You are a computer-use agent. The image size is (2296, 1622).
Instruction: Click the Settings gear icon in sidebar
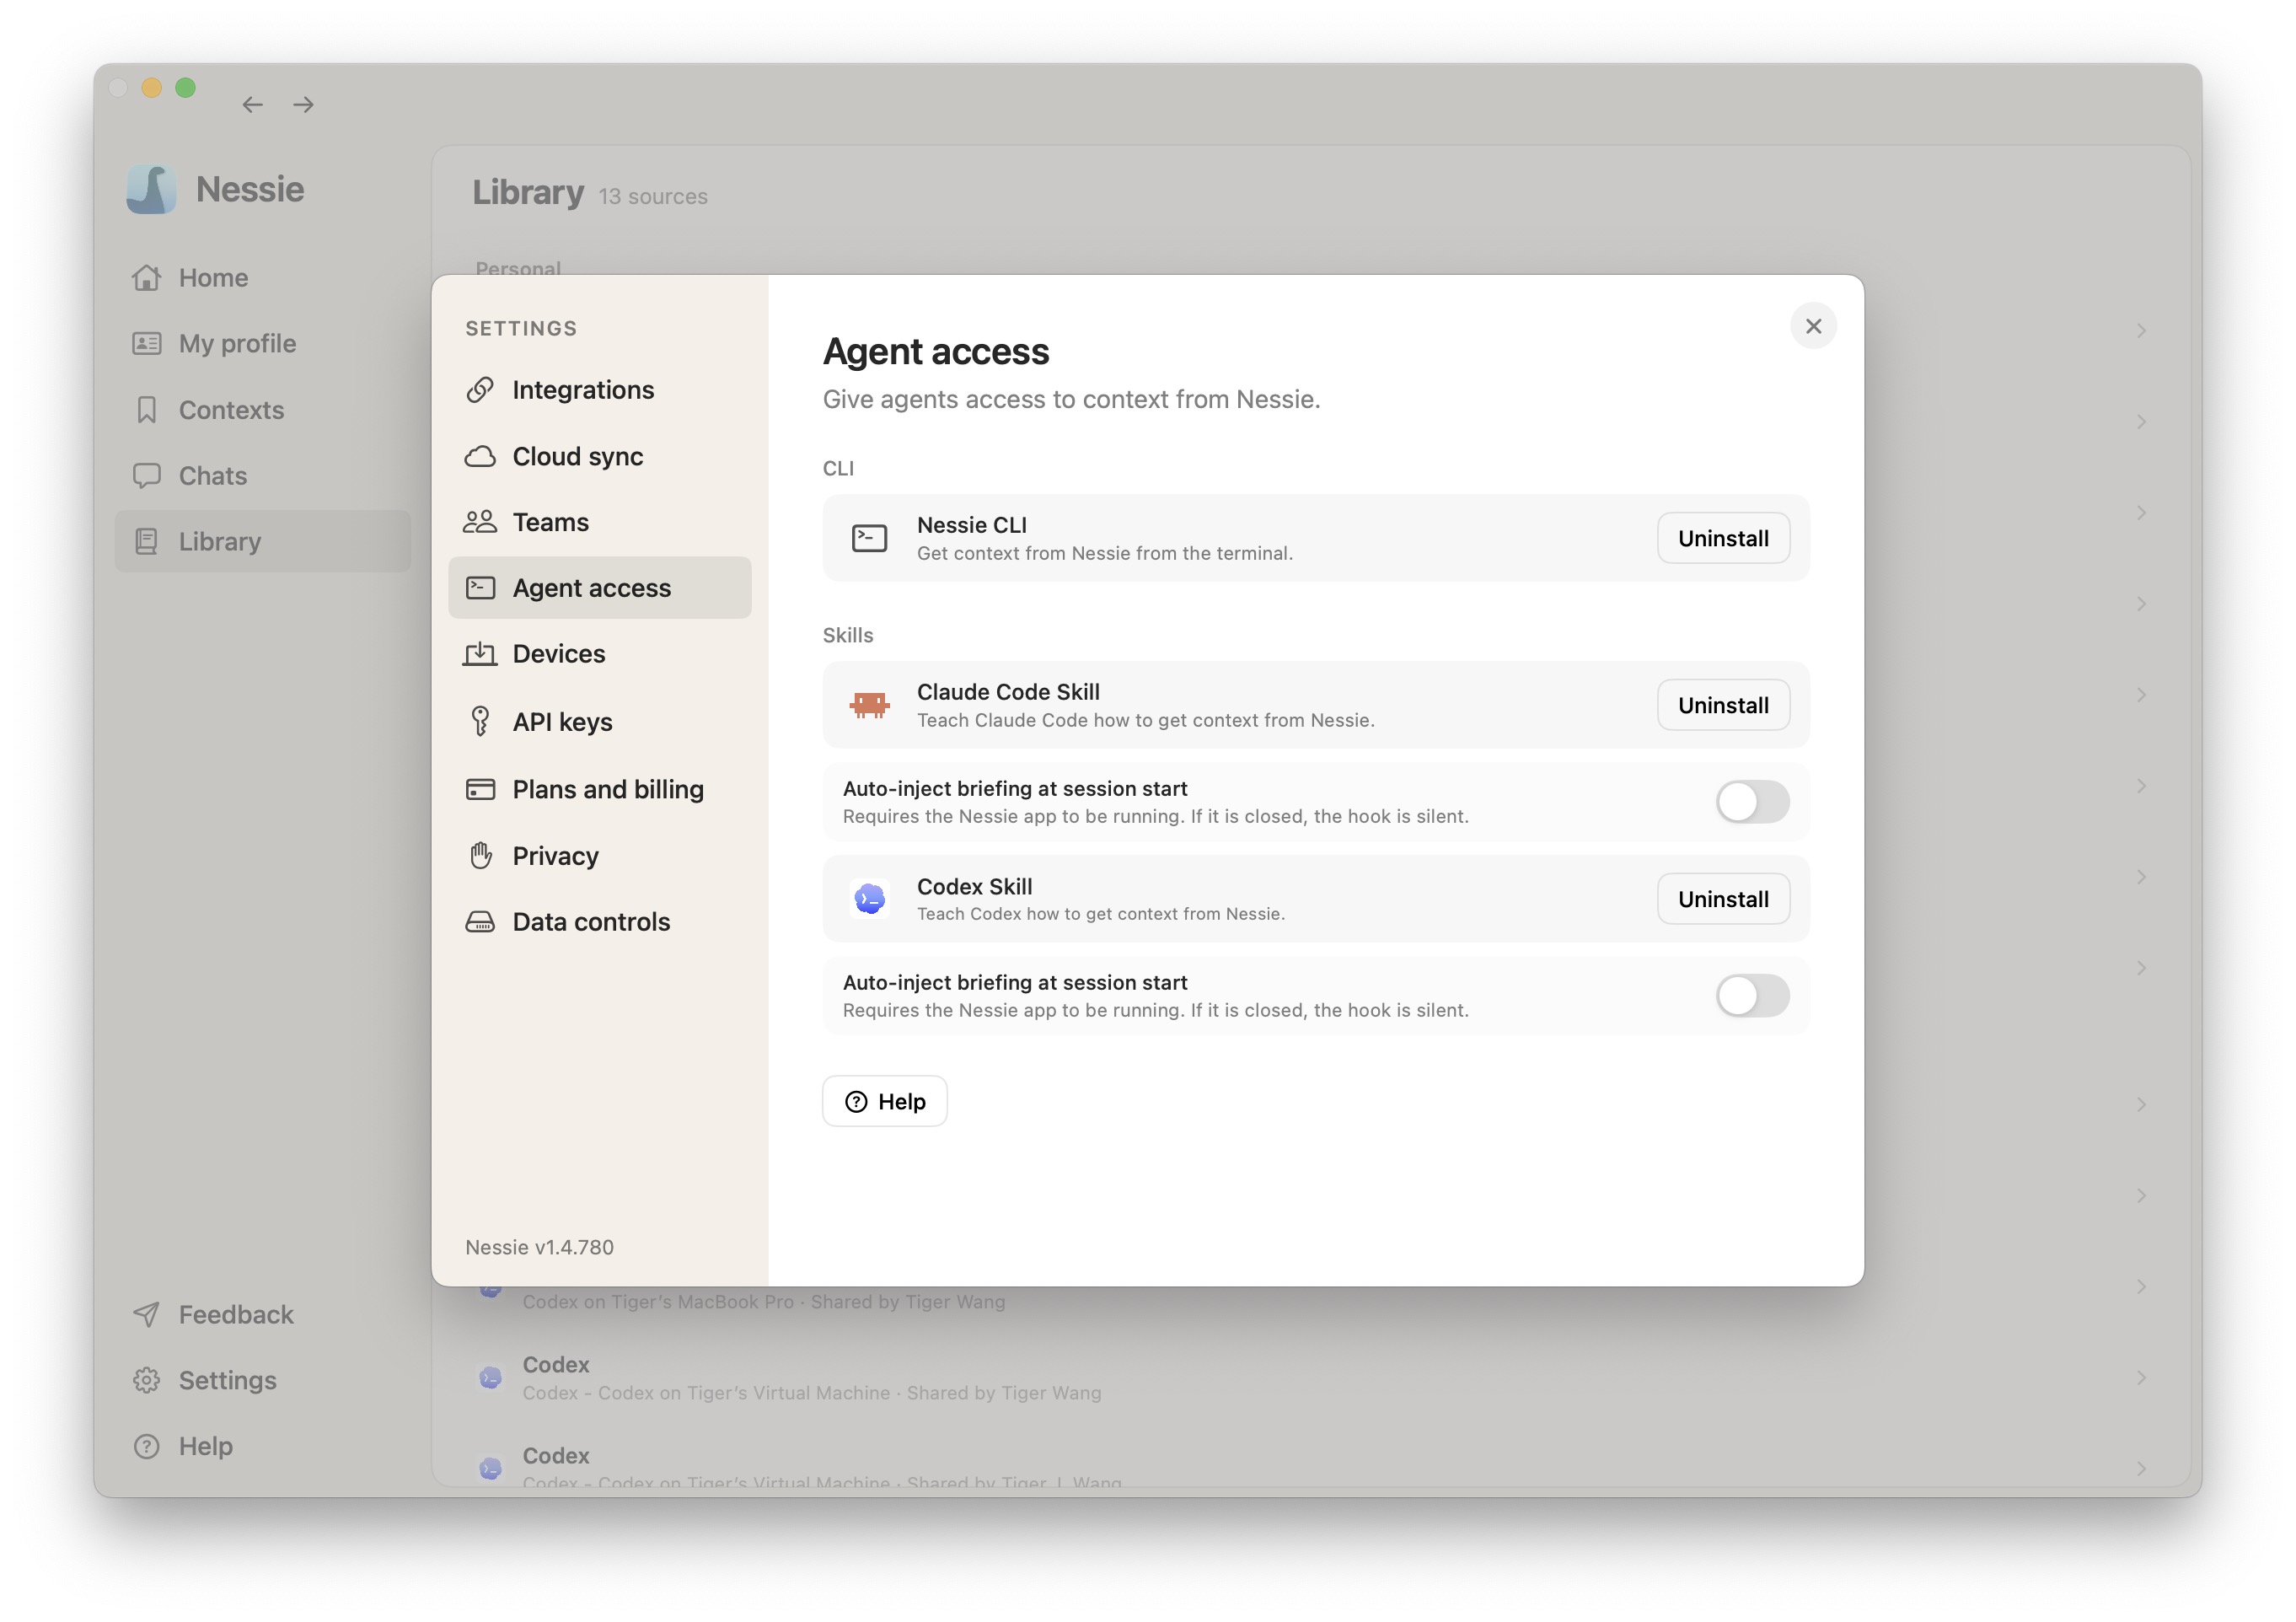click(x=146, y=1380)
